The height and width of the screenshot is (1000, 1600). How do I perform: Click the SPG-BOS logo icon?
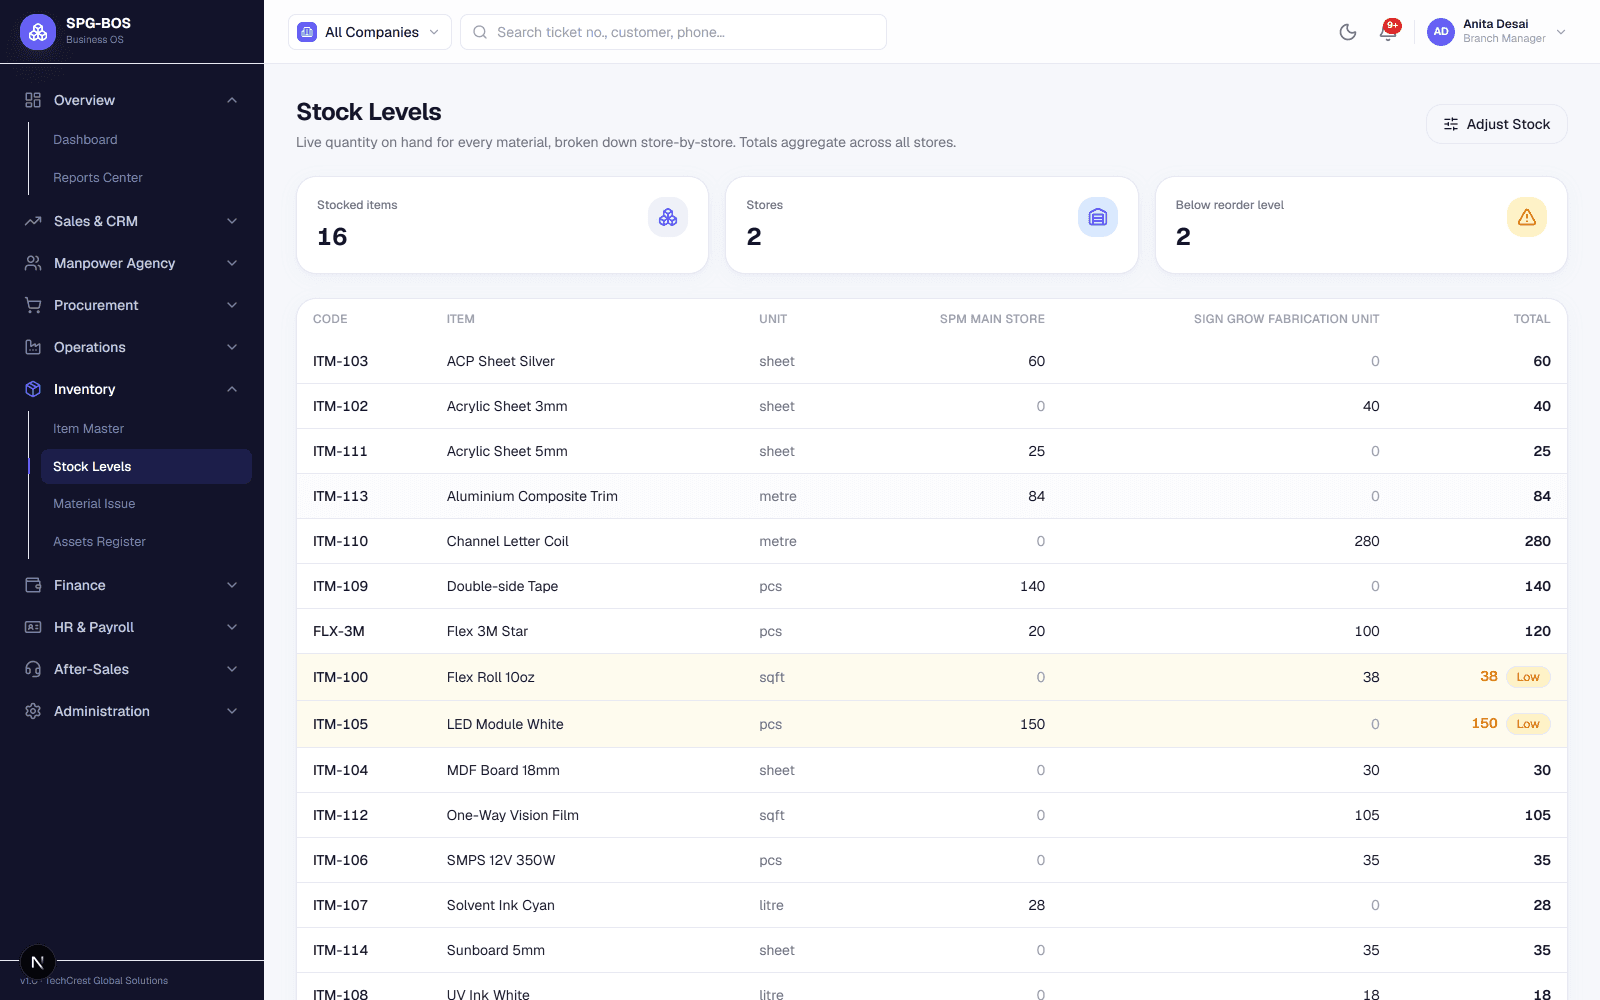coord(38,32)
